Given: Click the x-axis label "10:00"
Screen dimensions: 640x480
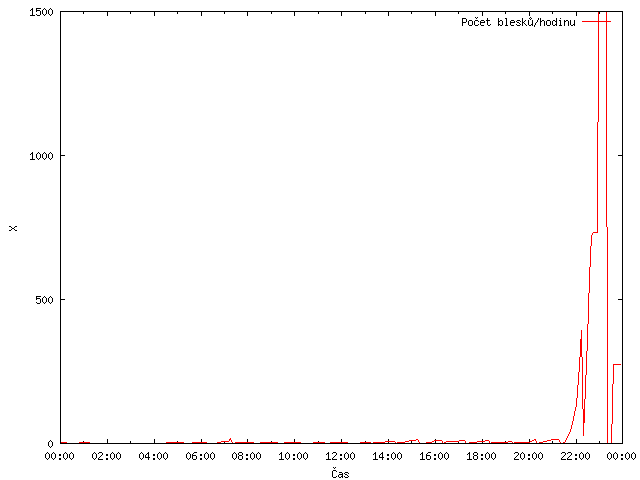Looking at the screenshot, I should 293,456.
